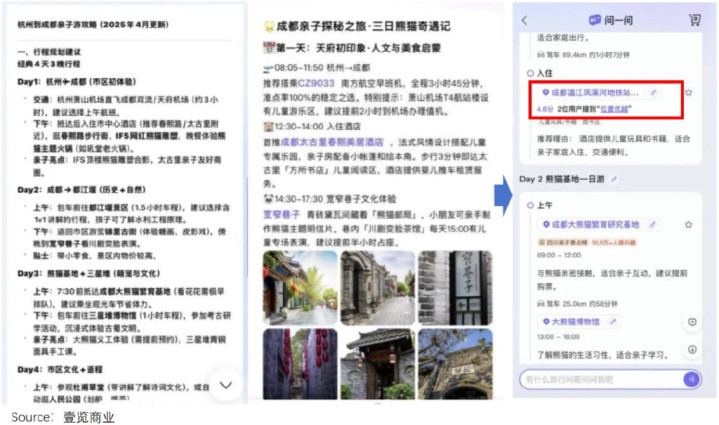Click the hotel icon beside 12:30–14:00 入住酒店
The height and width of the screenshot is (425, 719).
tap(268, 126)
